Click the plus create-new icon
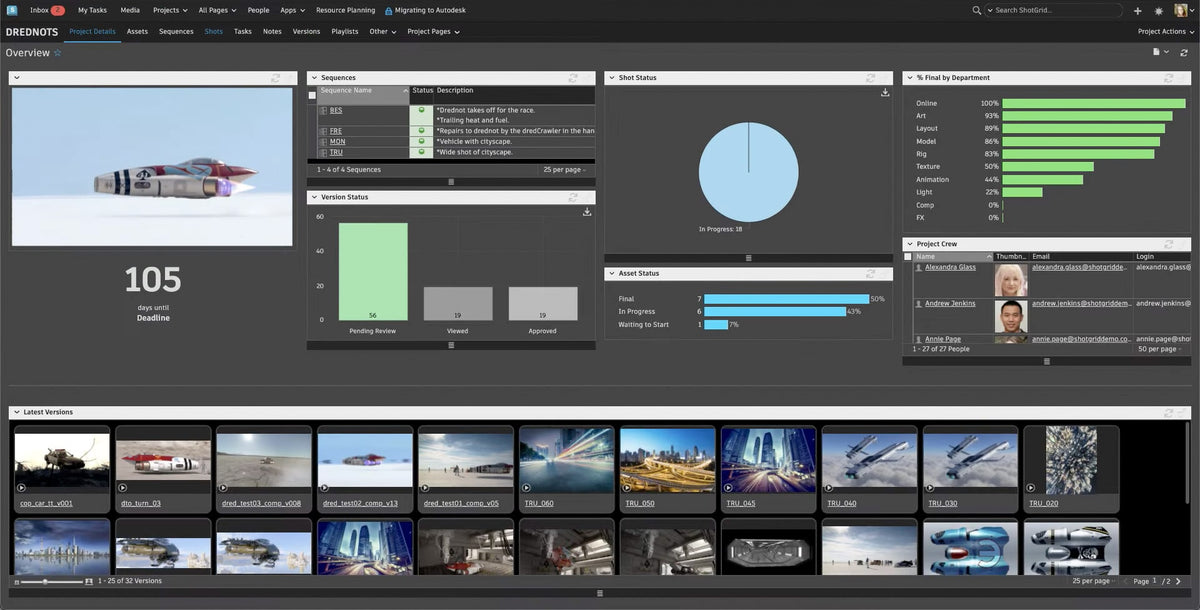Screen dimensions: 1200x610 coord(1137,11)
